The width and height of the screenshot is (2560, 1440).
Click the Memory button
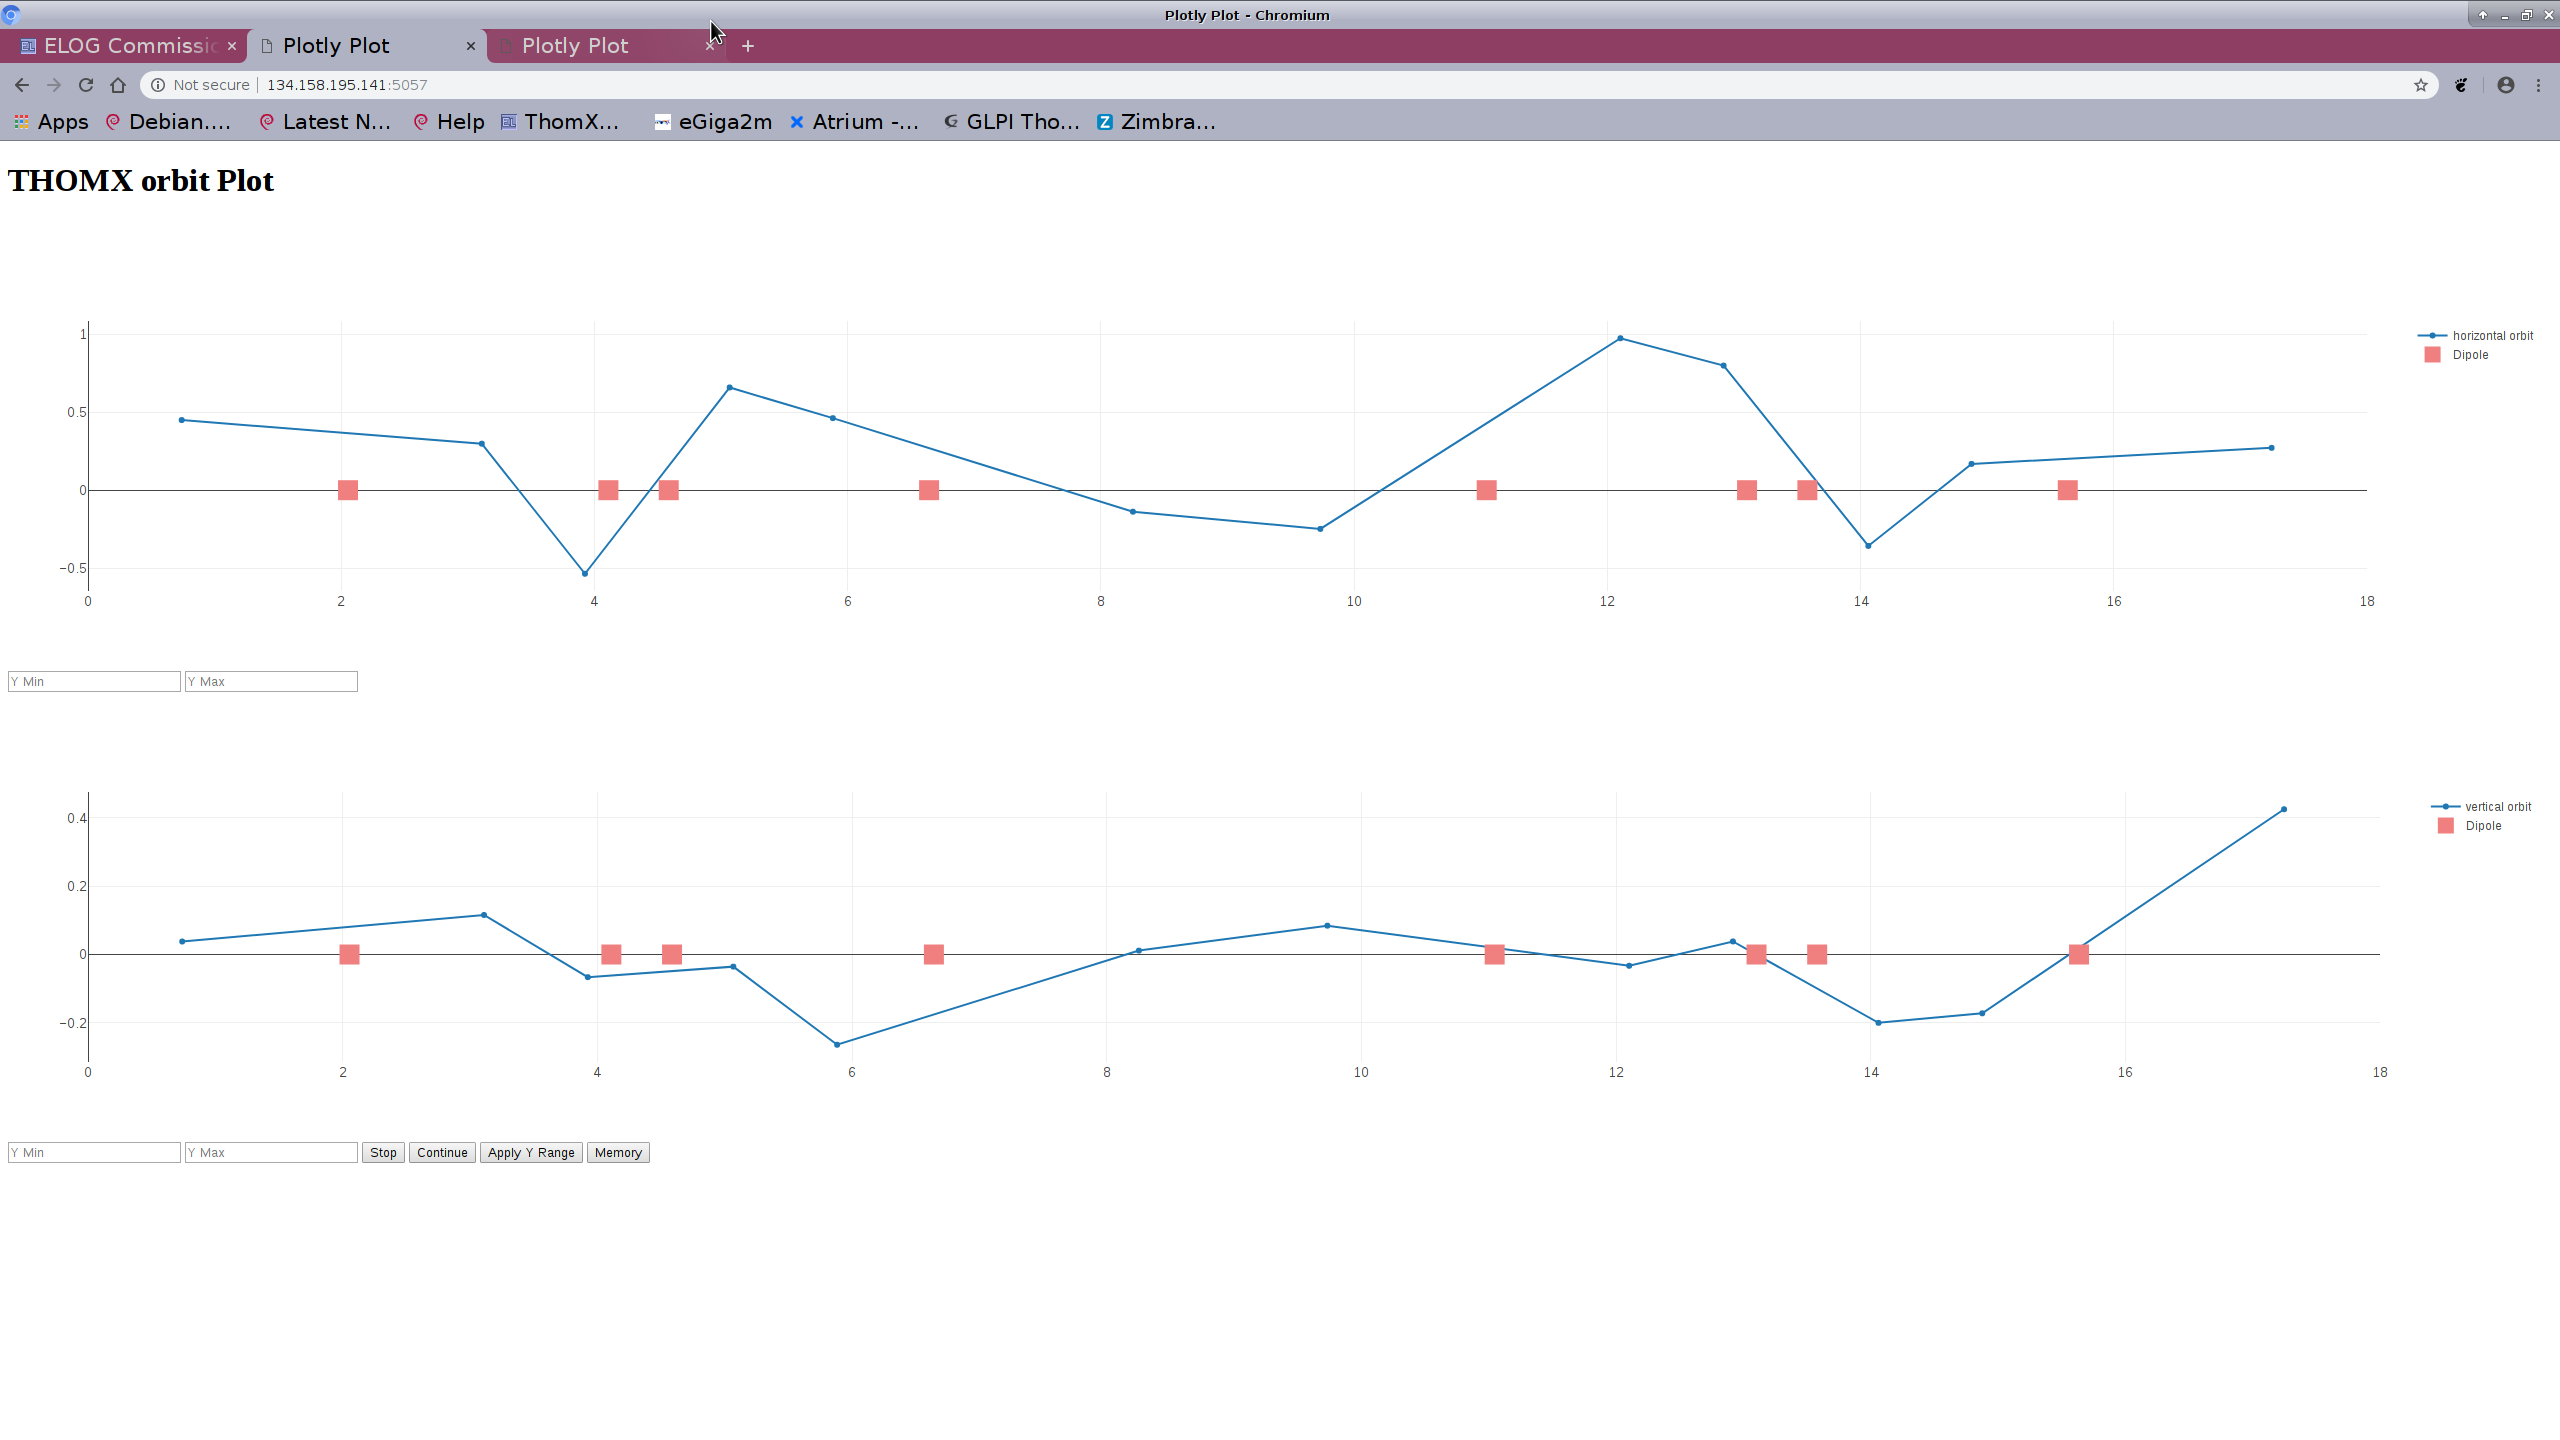[617, 1153]
